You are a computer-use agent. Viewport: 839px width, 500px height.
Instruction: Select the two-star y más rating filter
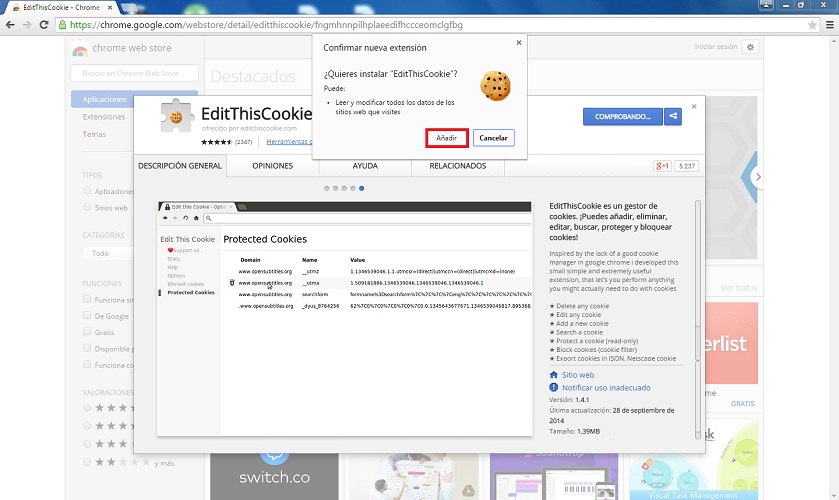tap(87, 462)
